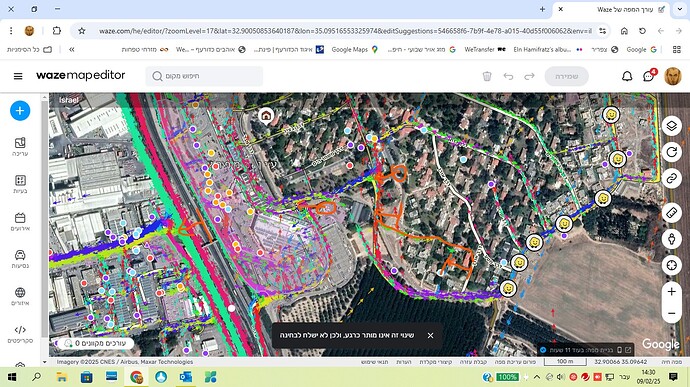Open תנאי שימוש footer link
The width and height of the screenshot is (690, 387).
[x=374, y=362]
